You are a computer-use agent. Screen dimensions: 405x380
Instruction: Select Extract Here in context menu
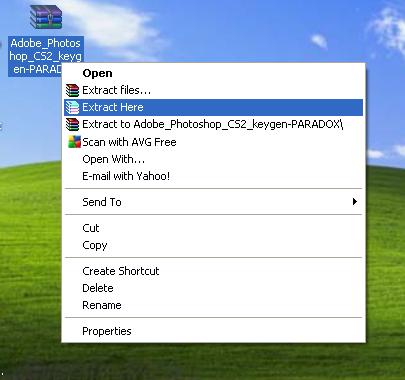(213, 107)
